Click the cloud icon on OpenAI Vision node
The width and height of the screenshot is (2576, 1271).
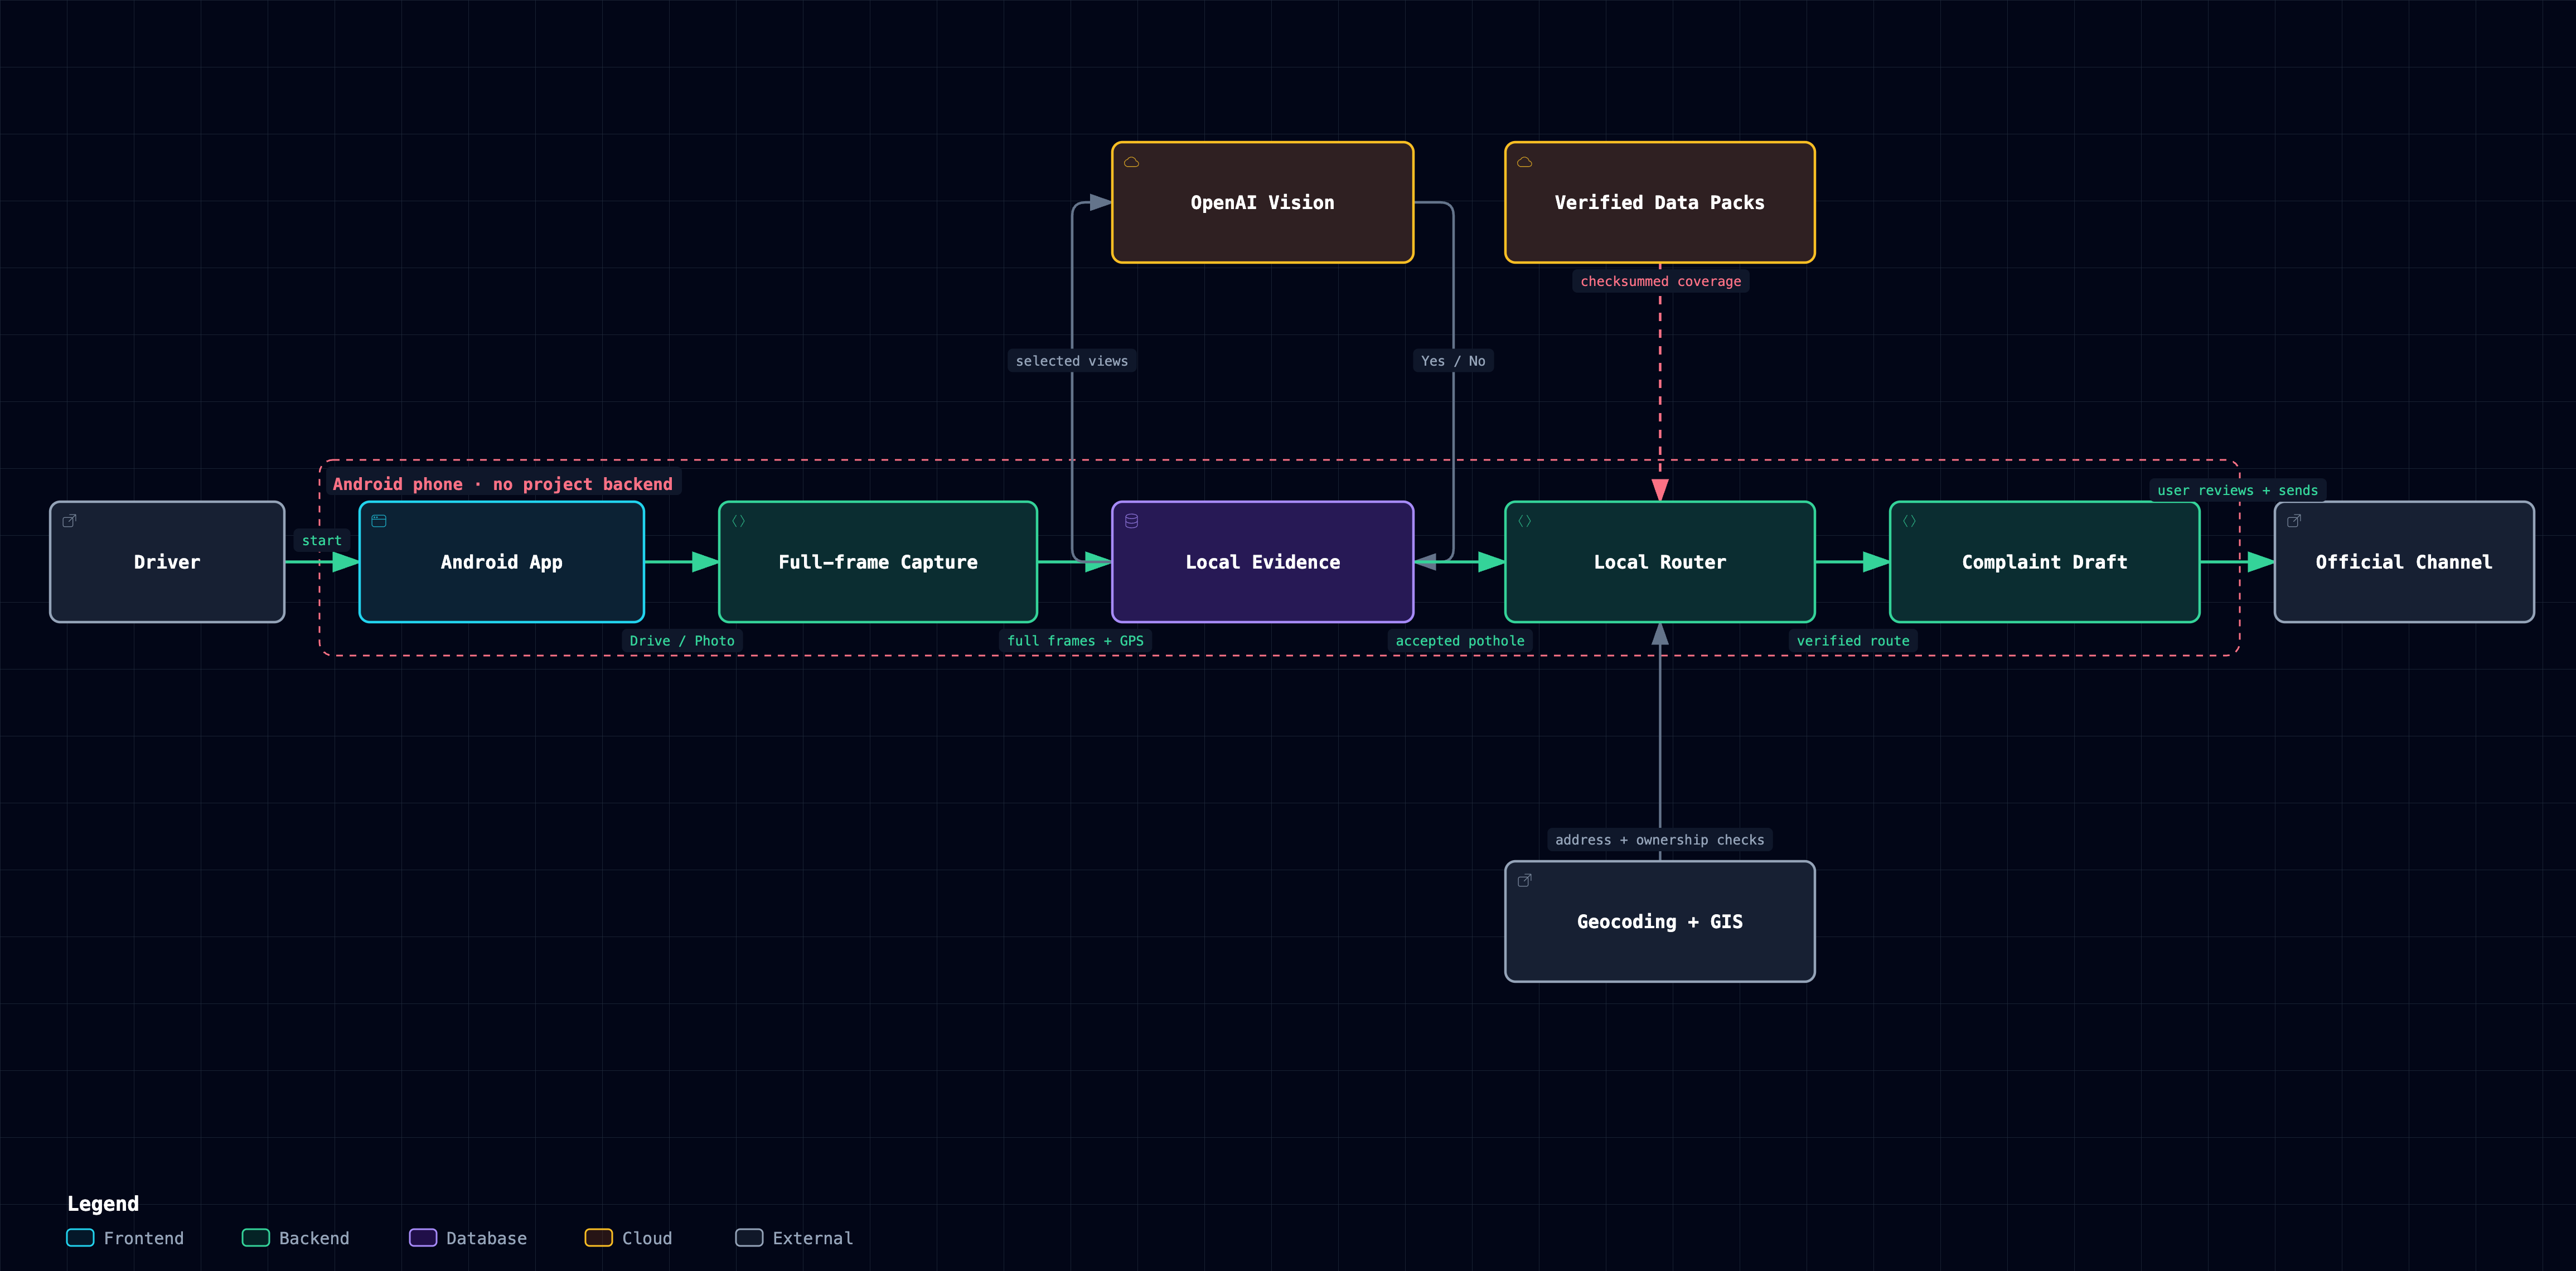(x=1132, y=162)
